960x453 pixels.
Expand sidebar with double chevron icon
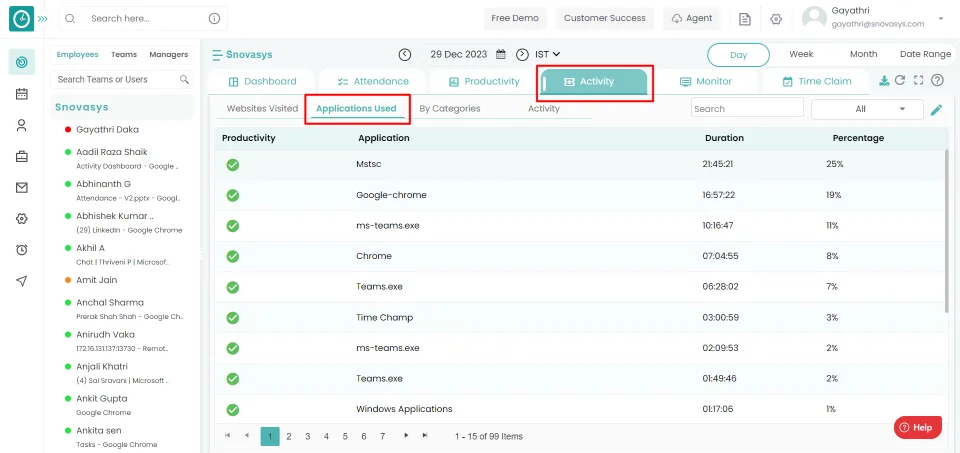(x=42, y=19)
